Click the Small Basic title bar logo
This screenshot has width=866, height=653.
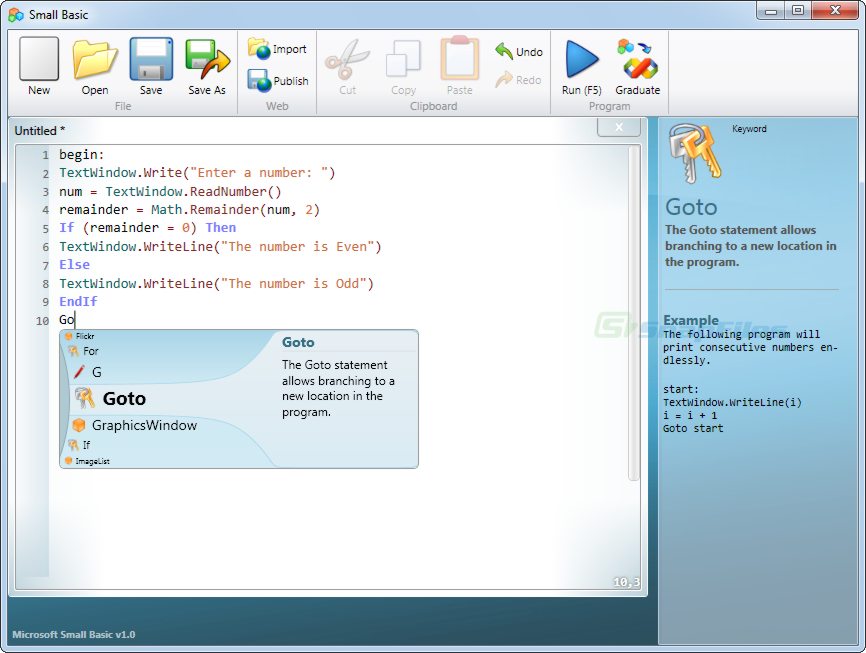coord(16,14)
